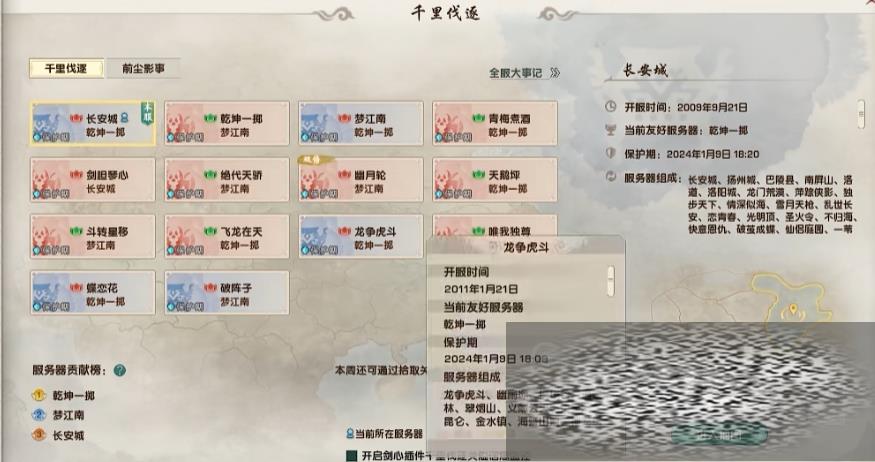Screen dimensions: 875x462
Task: Click the server composition icon beside 服务器组成
Action: [x=611, y=177]
